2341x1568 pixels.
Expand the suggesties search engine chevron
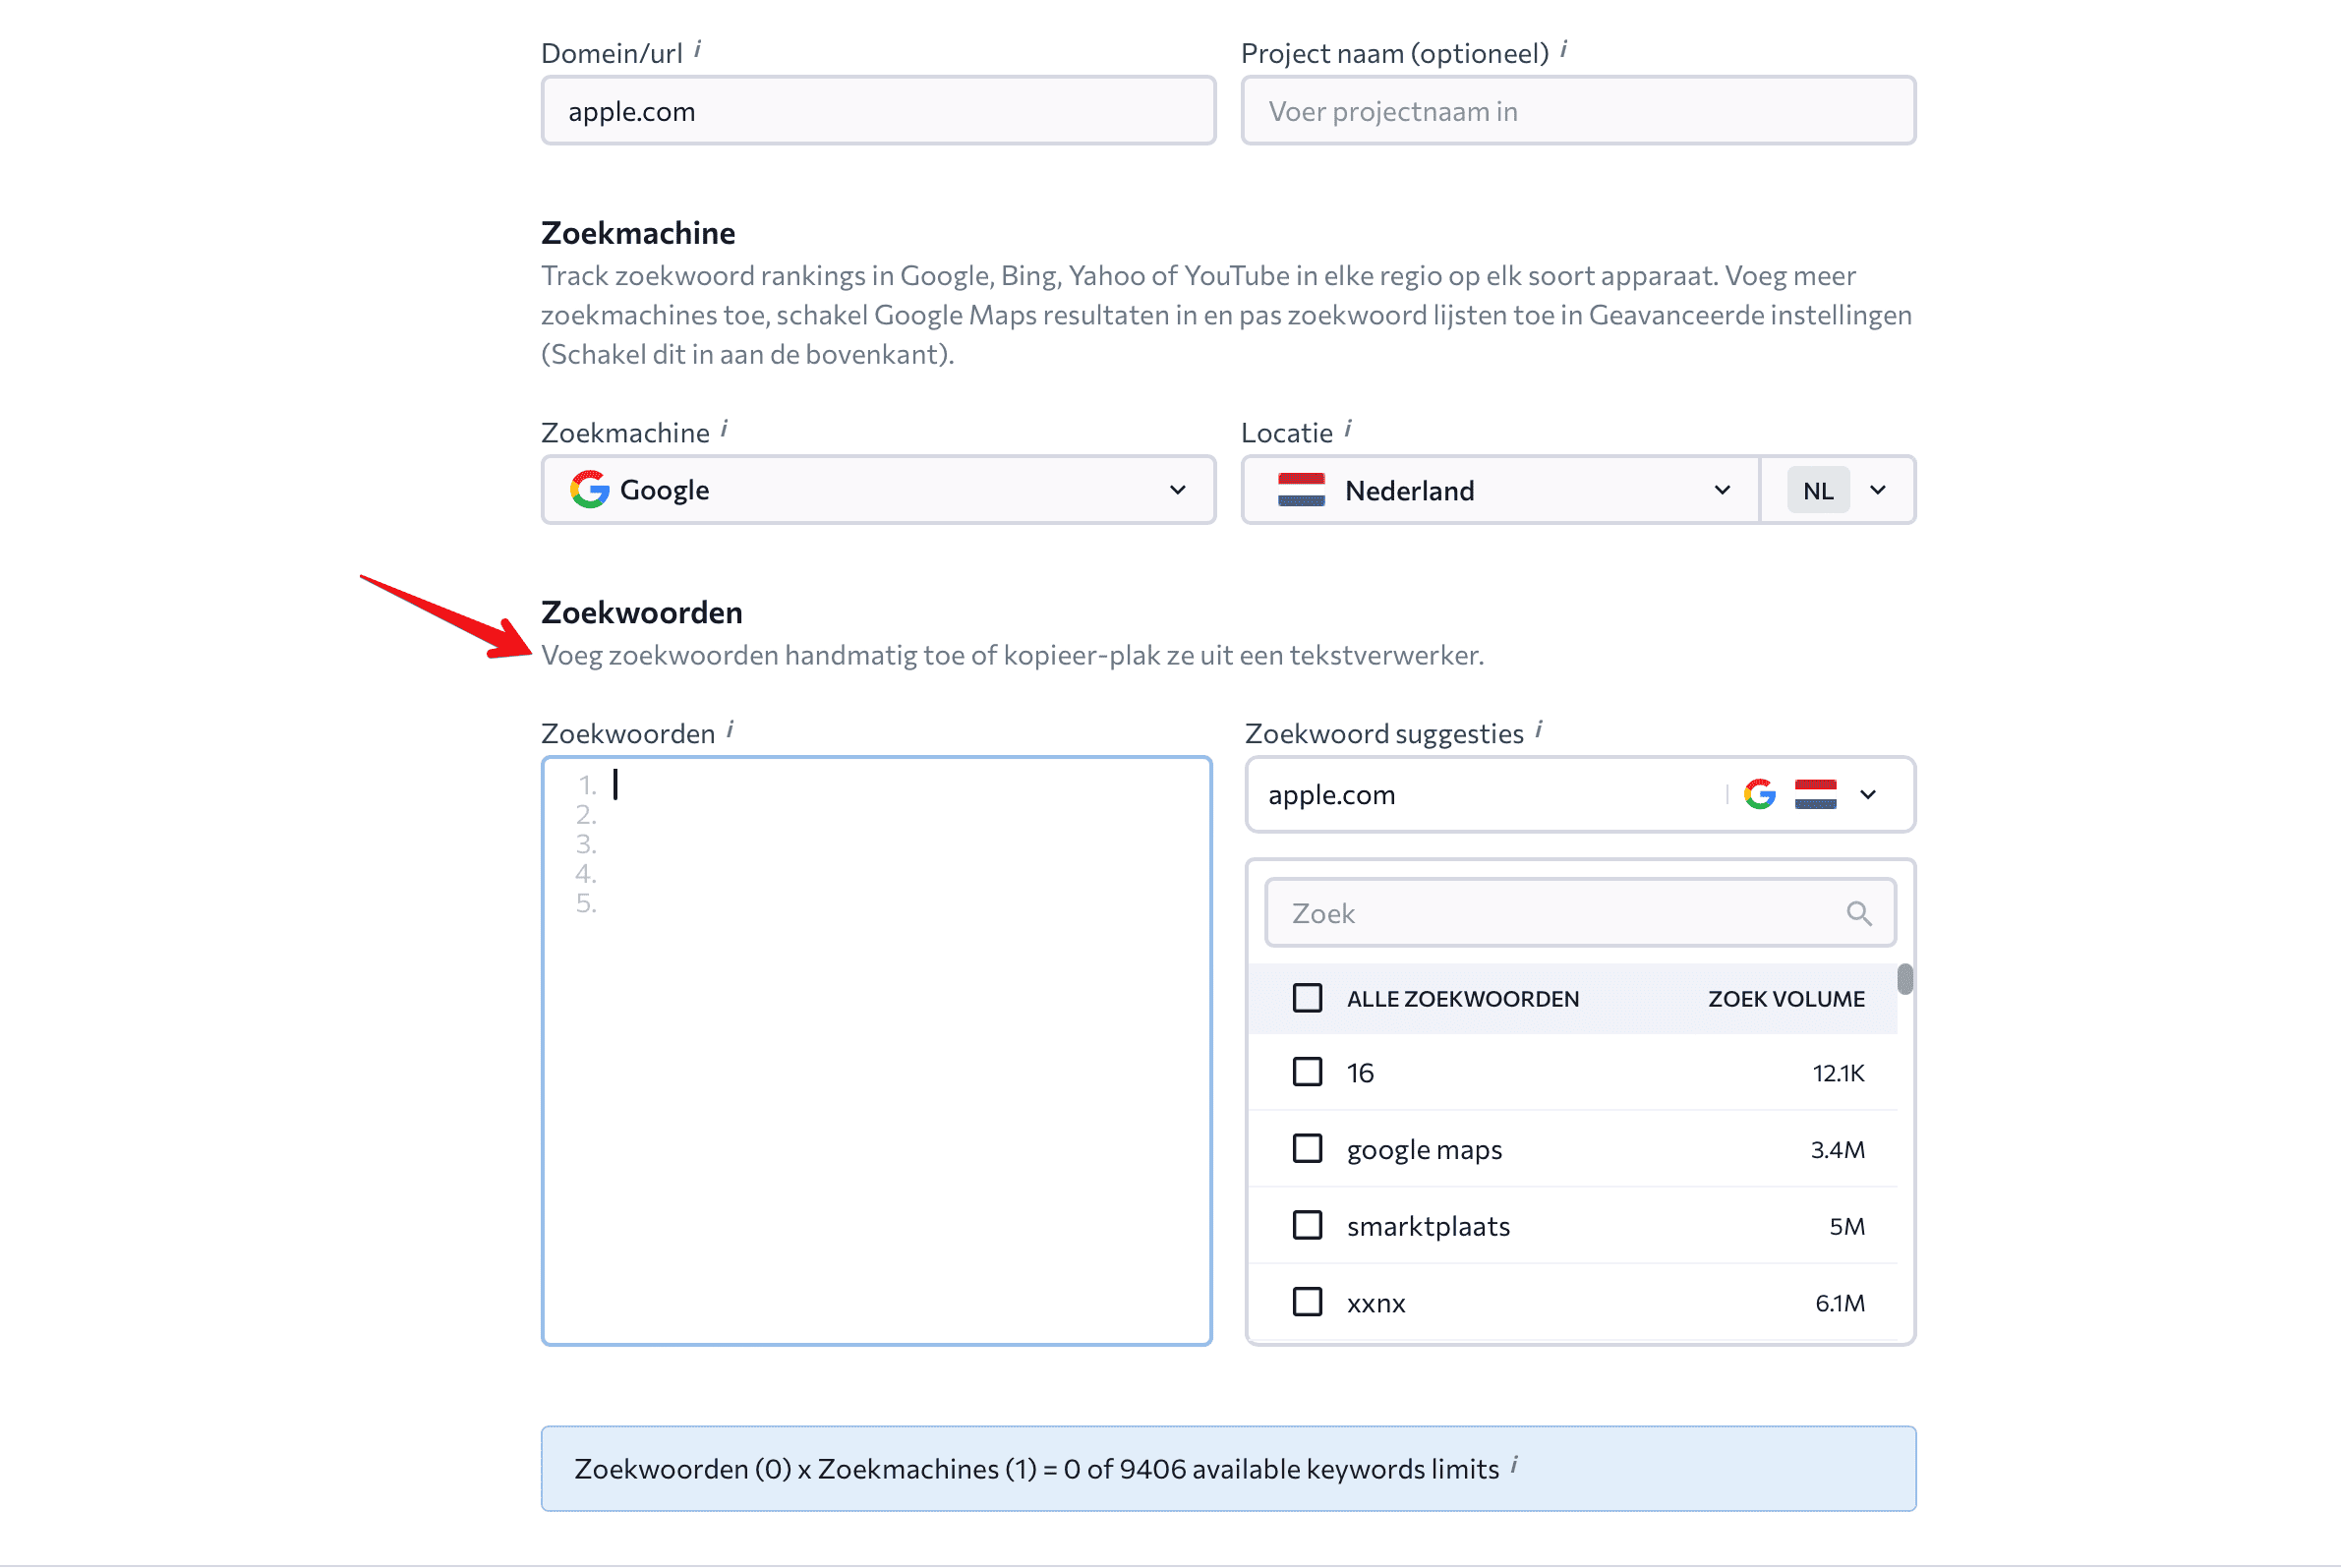click(1867, 795)
